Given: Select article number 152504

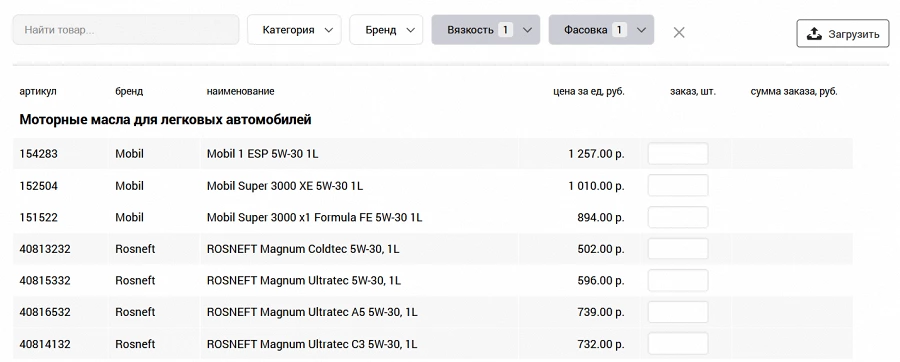Looking at the screenshot, I should 38,186.
